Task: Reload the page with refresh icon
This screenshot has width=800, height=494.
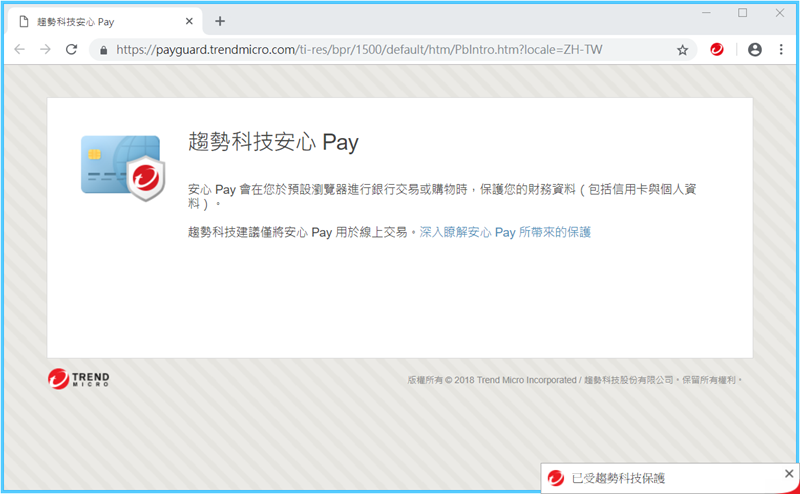Action: [x=71, y=50]
